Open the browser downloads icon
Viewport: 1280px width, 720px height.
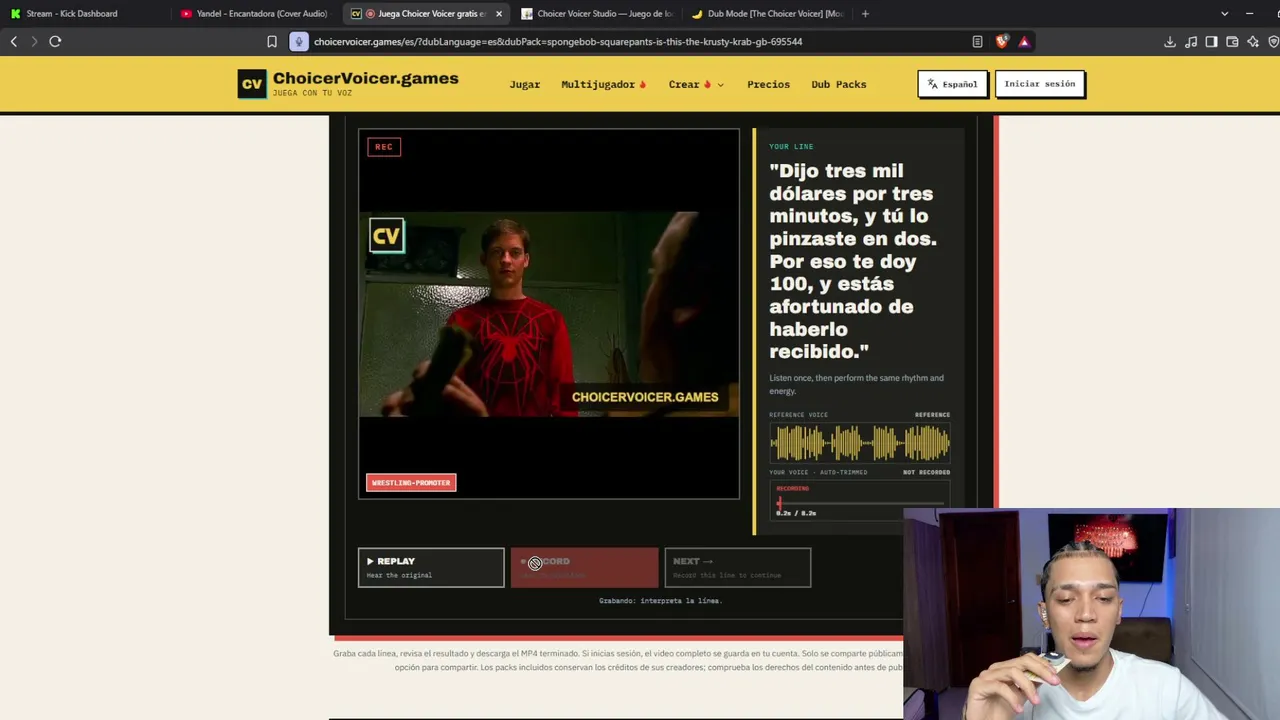click(x=1170, y=42)
